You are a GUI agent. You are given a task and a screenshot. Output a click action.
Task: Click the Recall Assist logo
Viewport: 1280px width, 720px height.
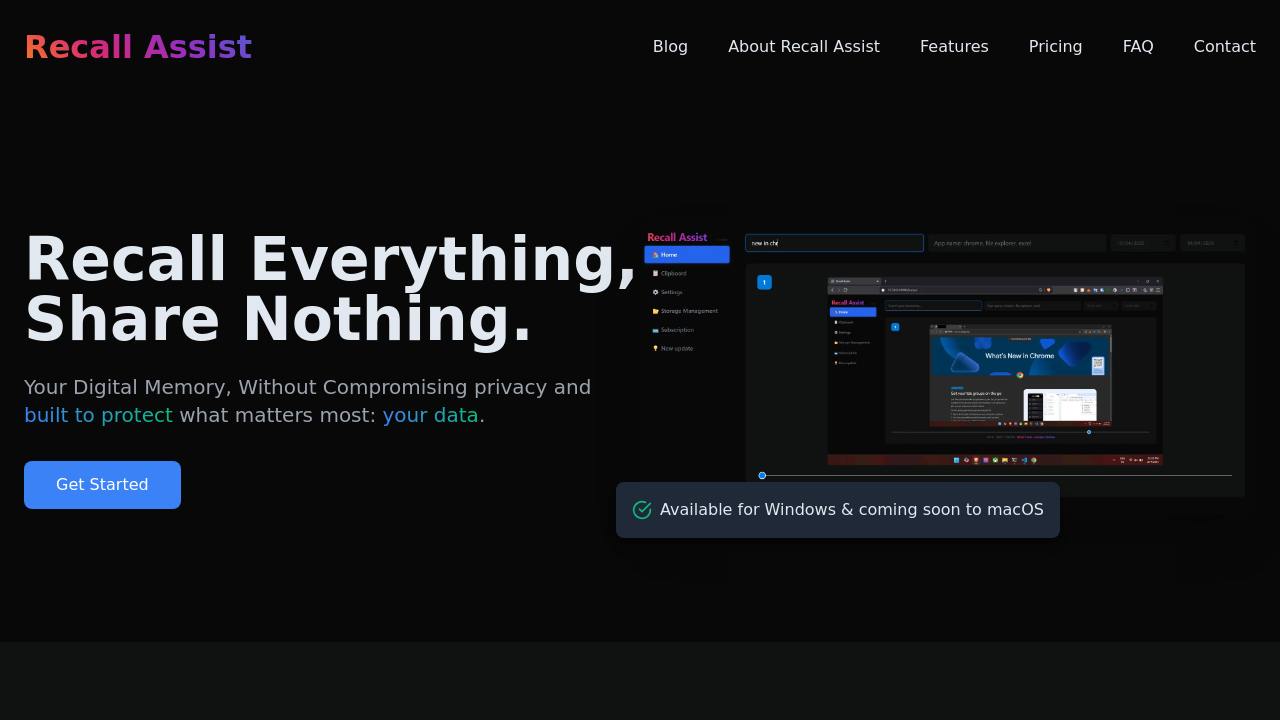(138, 48)
